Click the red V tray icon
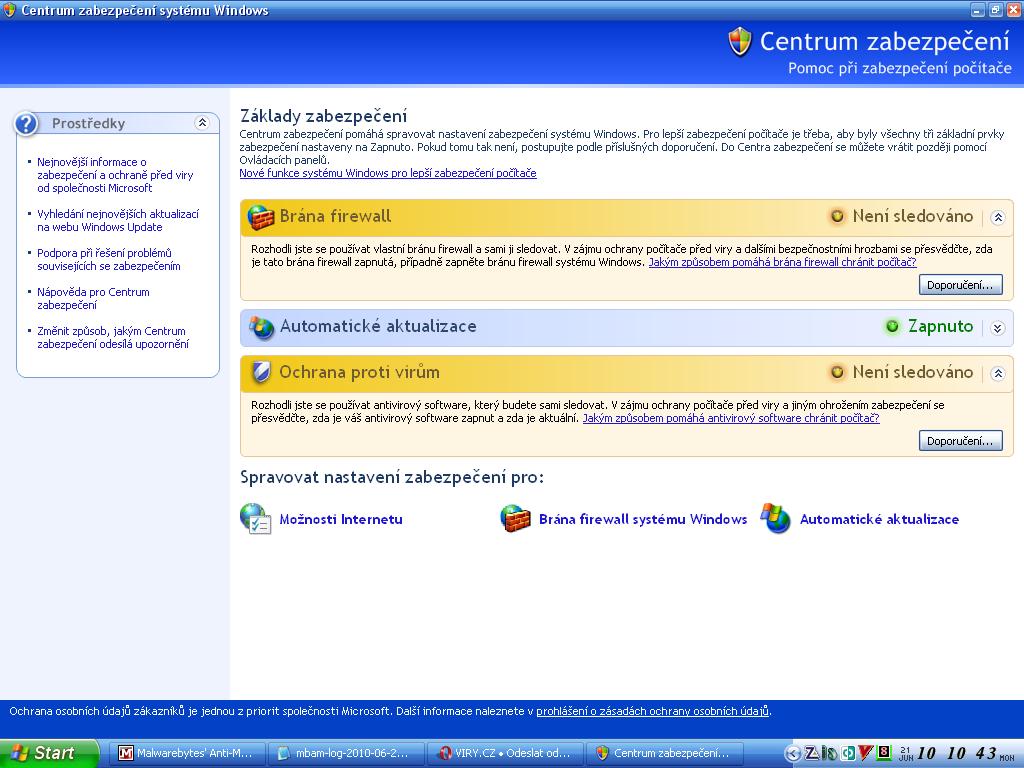The width and height of the screenshot is (1024, 768). (x=866, y=753)
